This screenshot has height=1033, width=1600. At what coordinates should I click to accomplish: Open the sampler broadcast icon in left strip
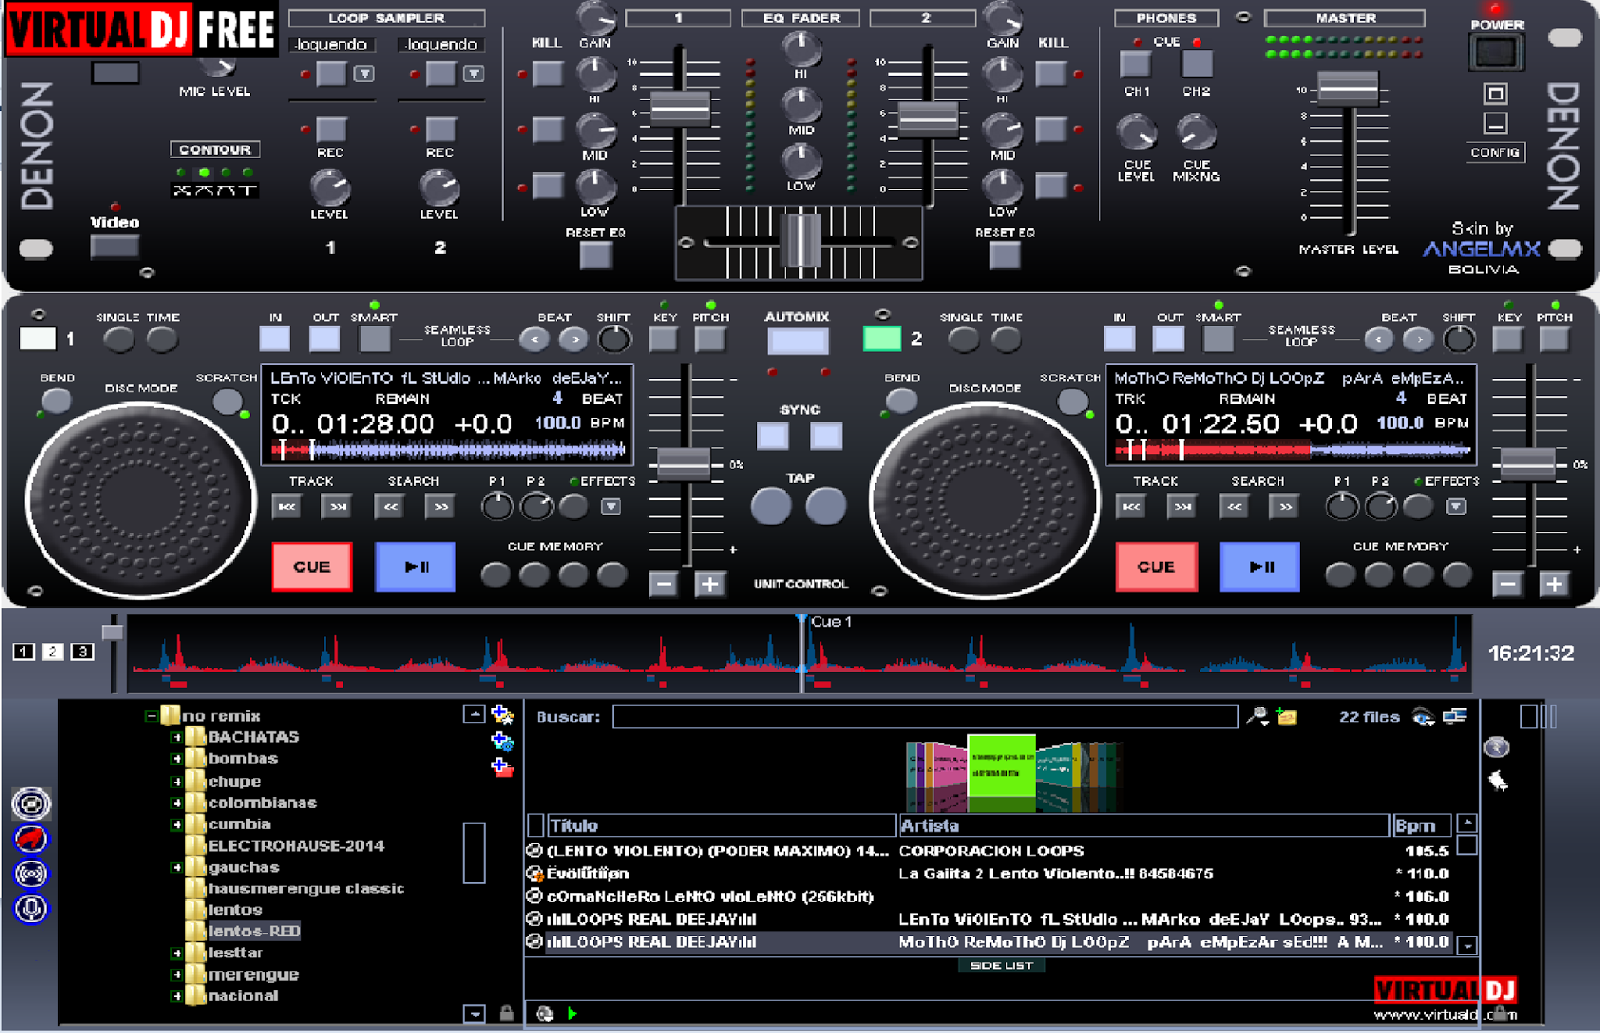pos(31,874)
